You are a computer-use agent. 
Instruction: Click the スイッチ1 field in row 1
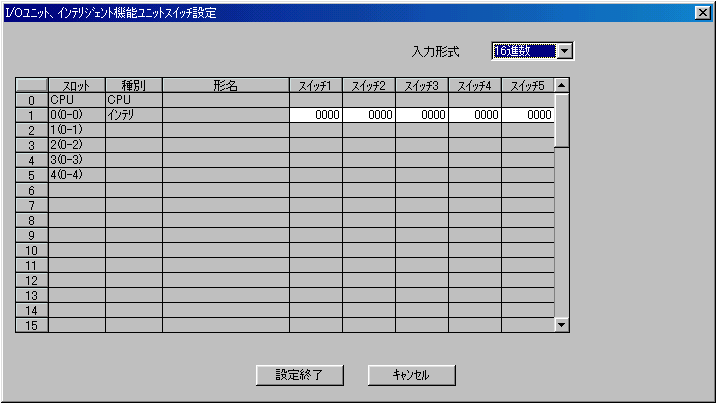[316, 115]
